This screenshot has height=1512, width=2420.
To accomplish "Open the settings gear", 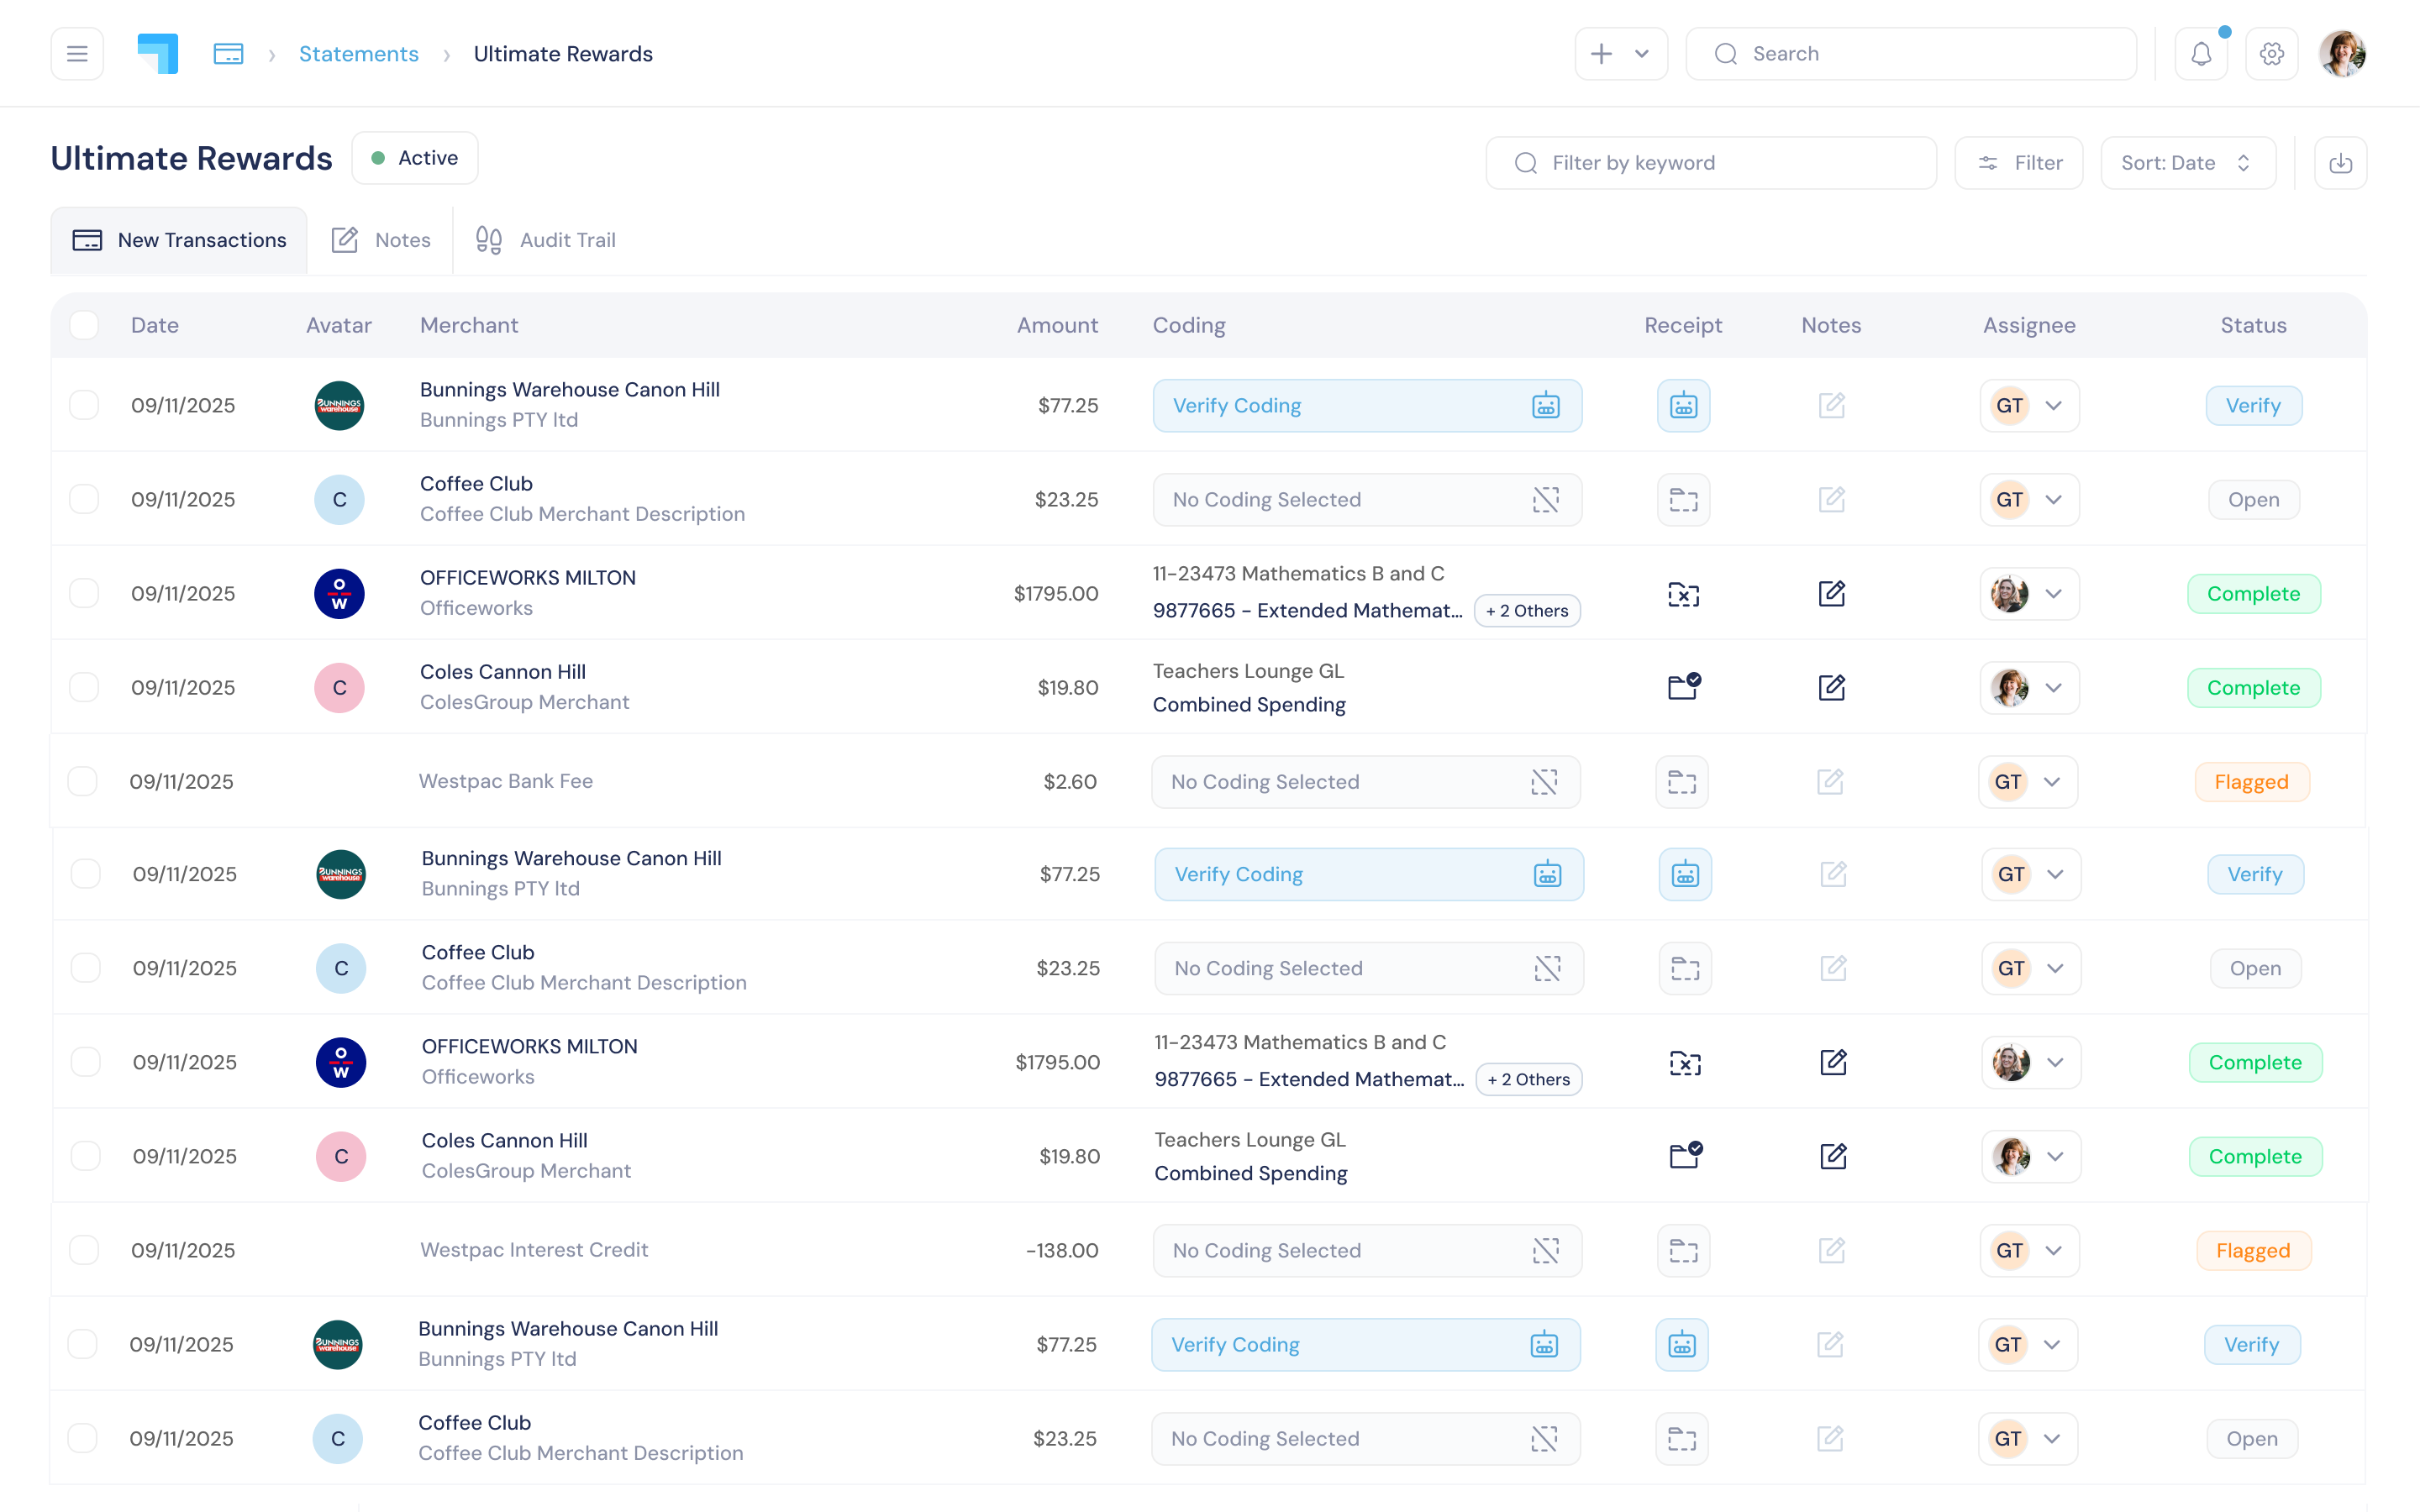I will click(x=2271, y=53).
